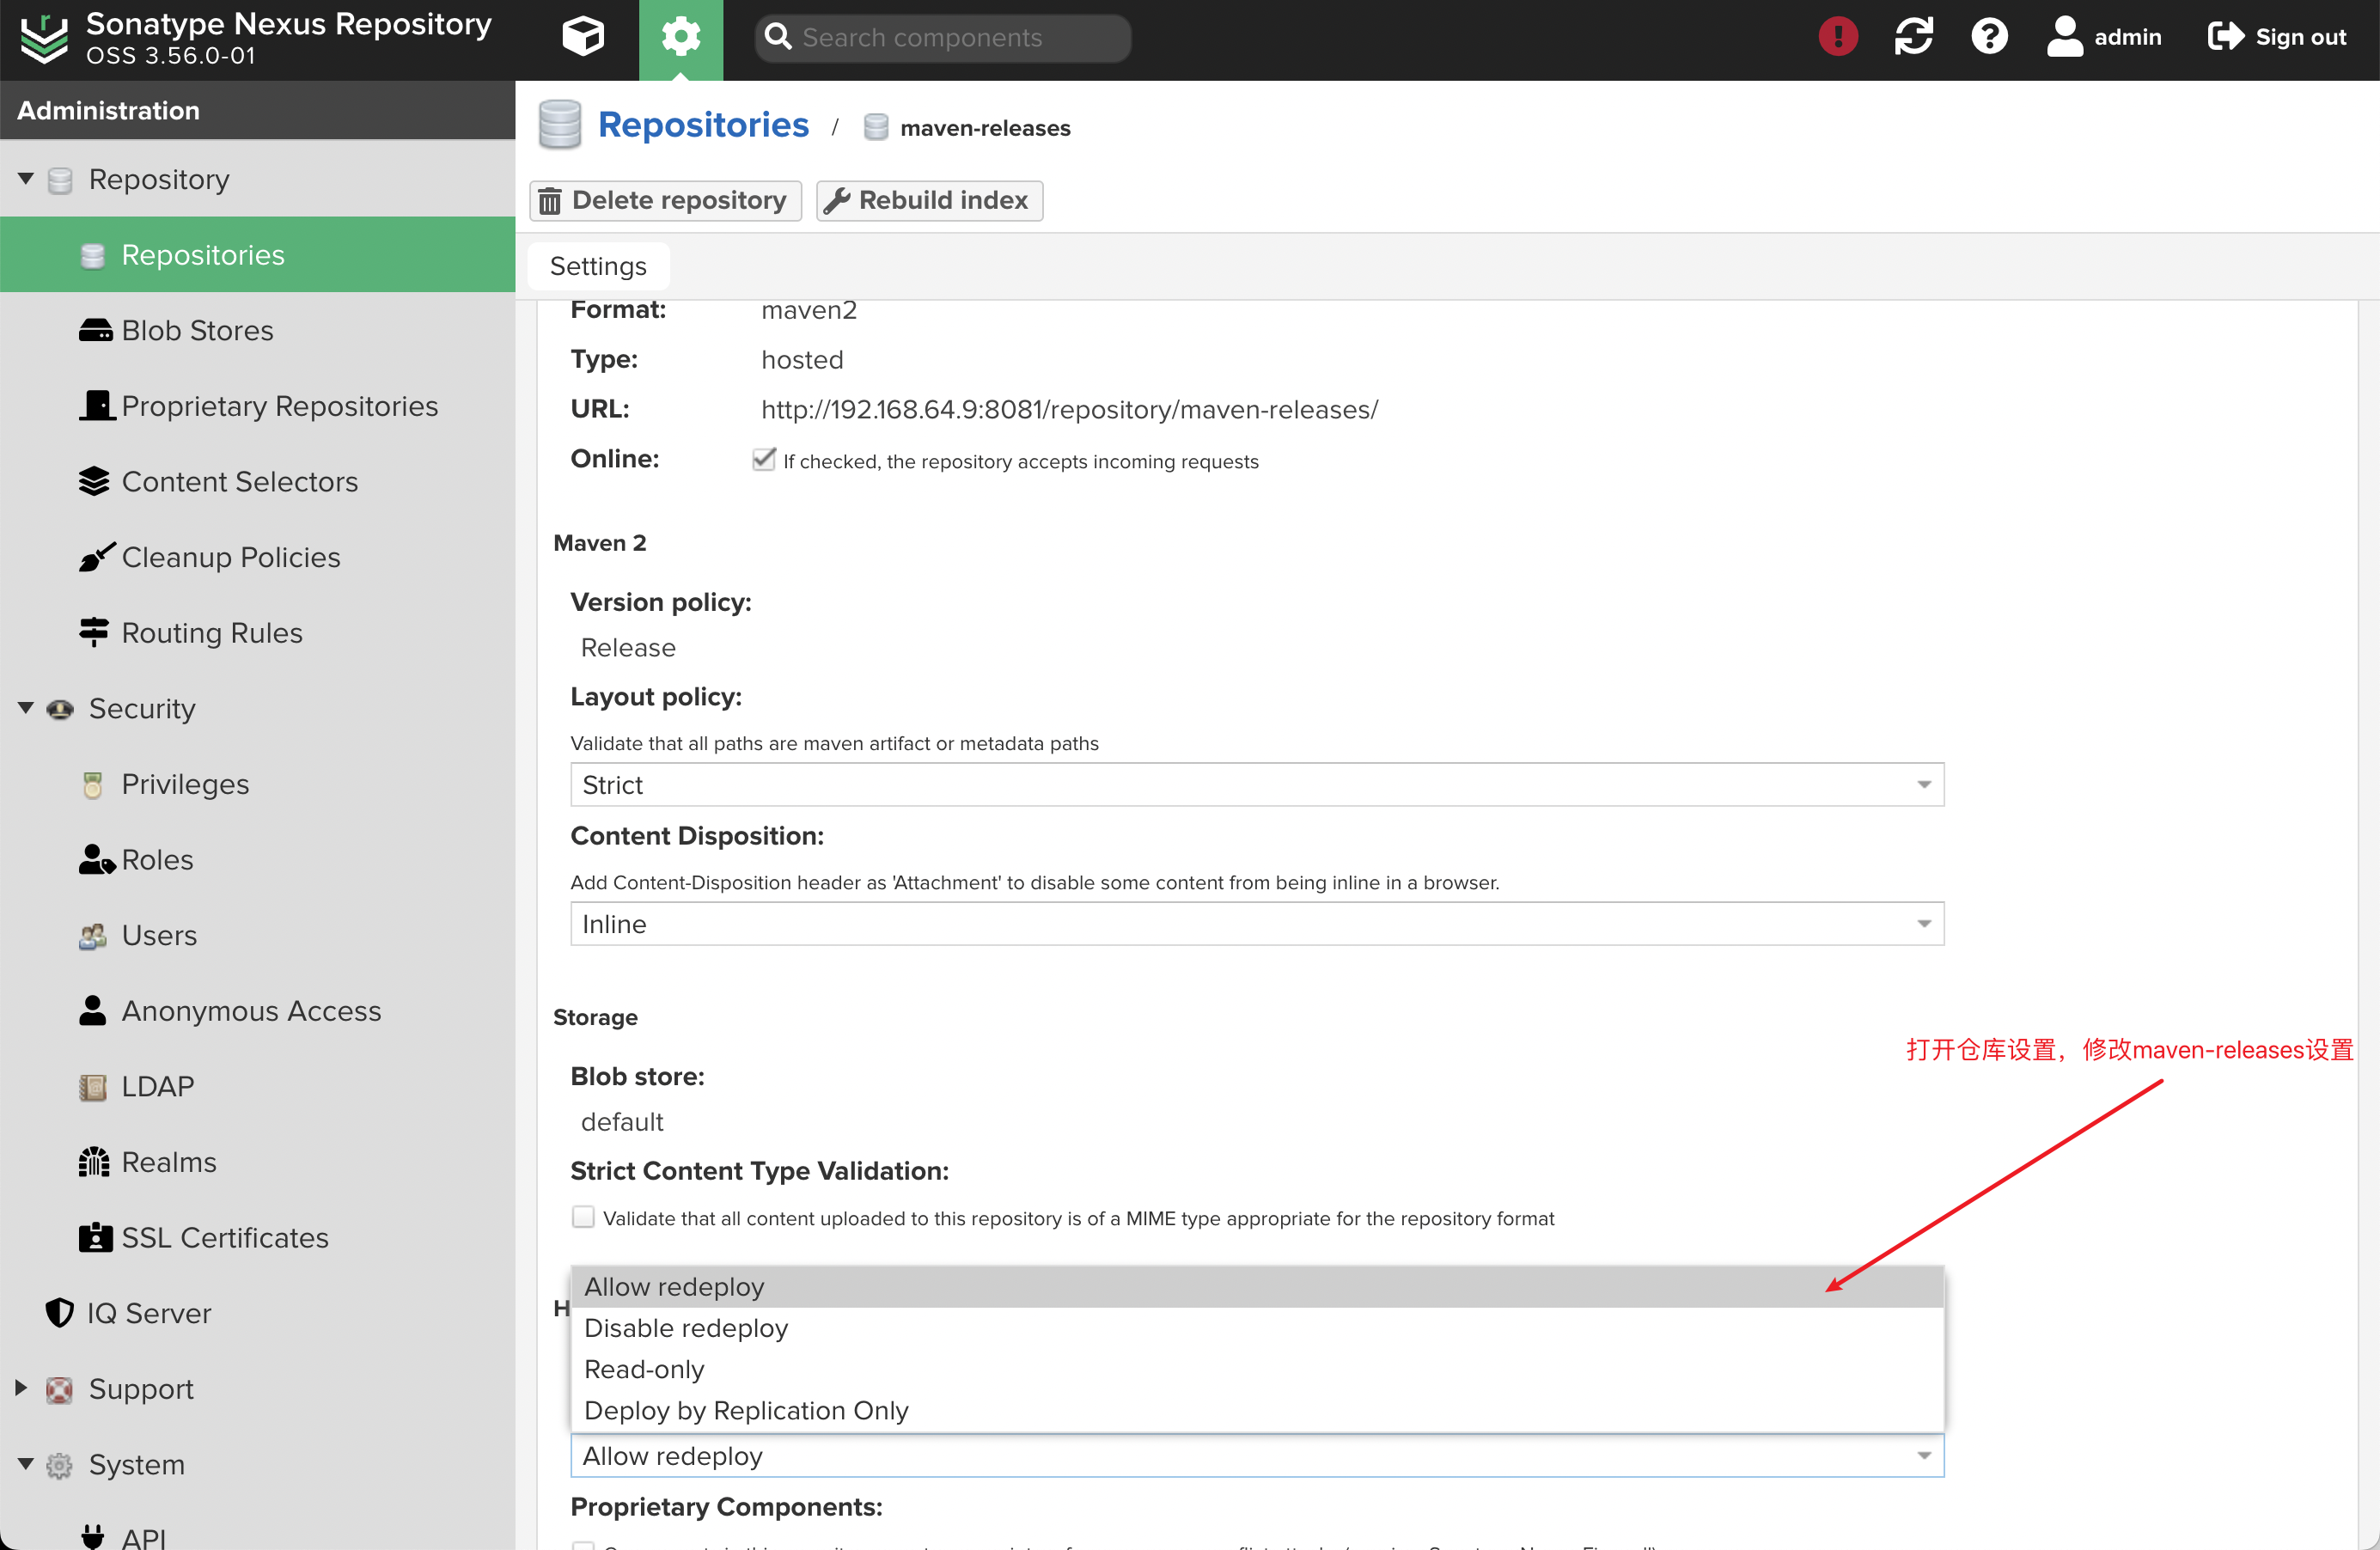Click the SSL Certificates badge icon
The width and height of the screenshot is (2380, 1550).
coord(95,1237)
